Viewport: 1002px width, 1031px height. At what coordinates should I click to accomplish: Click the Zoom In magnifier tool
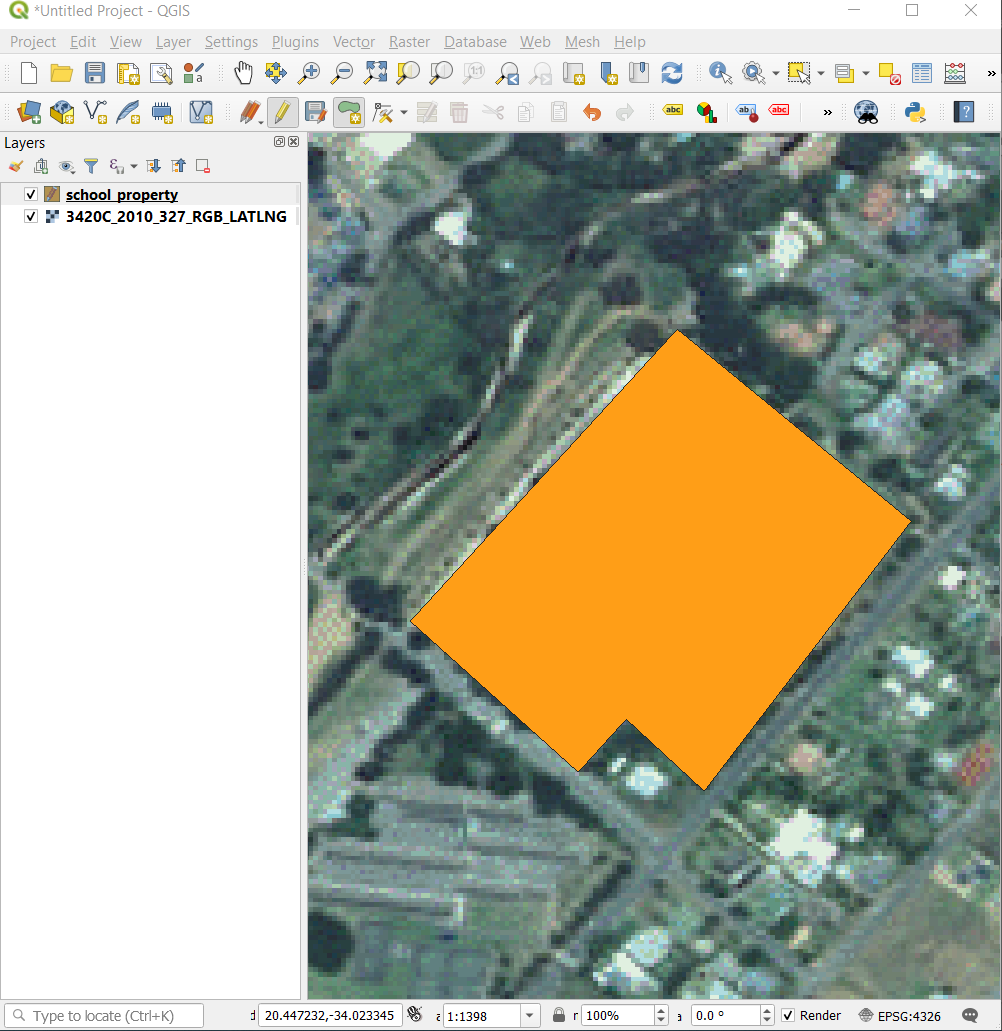(309, 73)
